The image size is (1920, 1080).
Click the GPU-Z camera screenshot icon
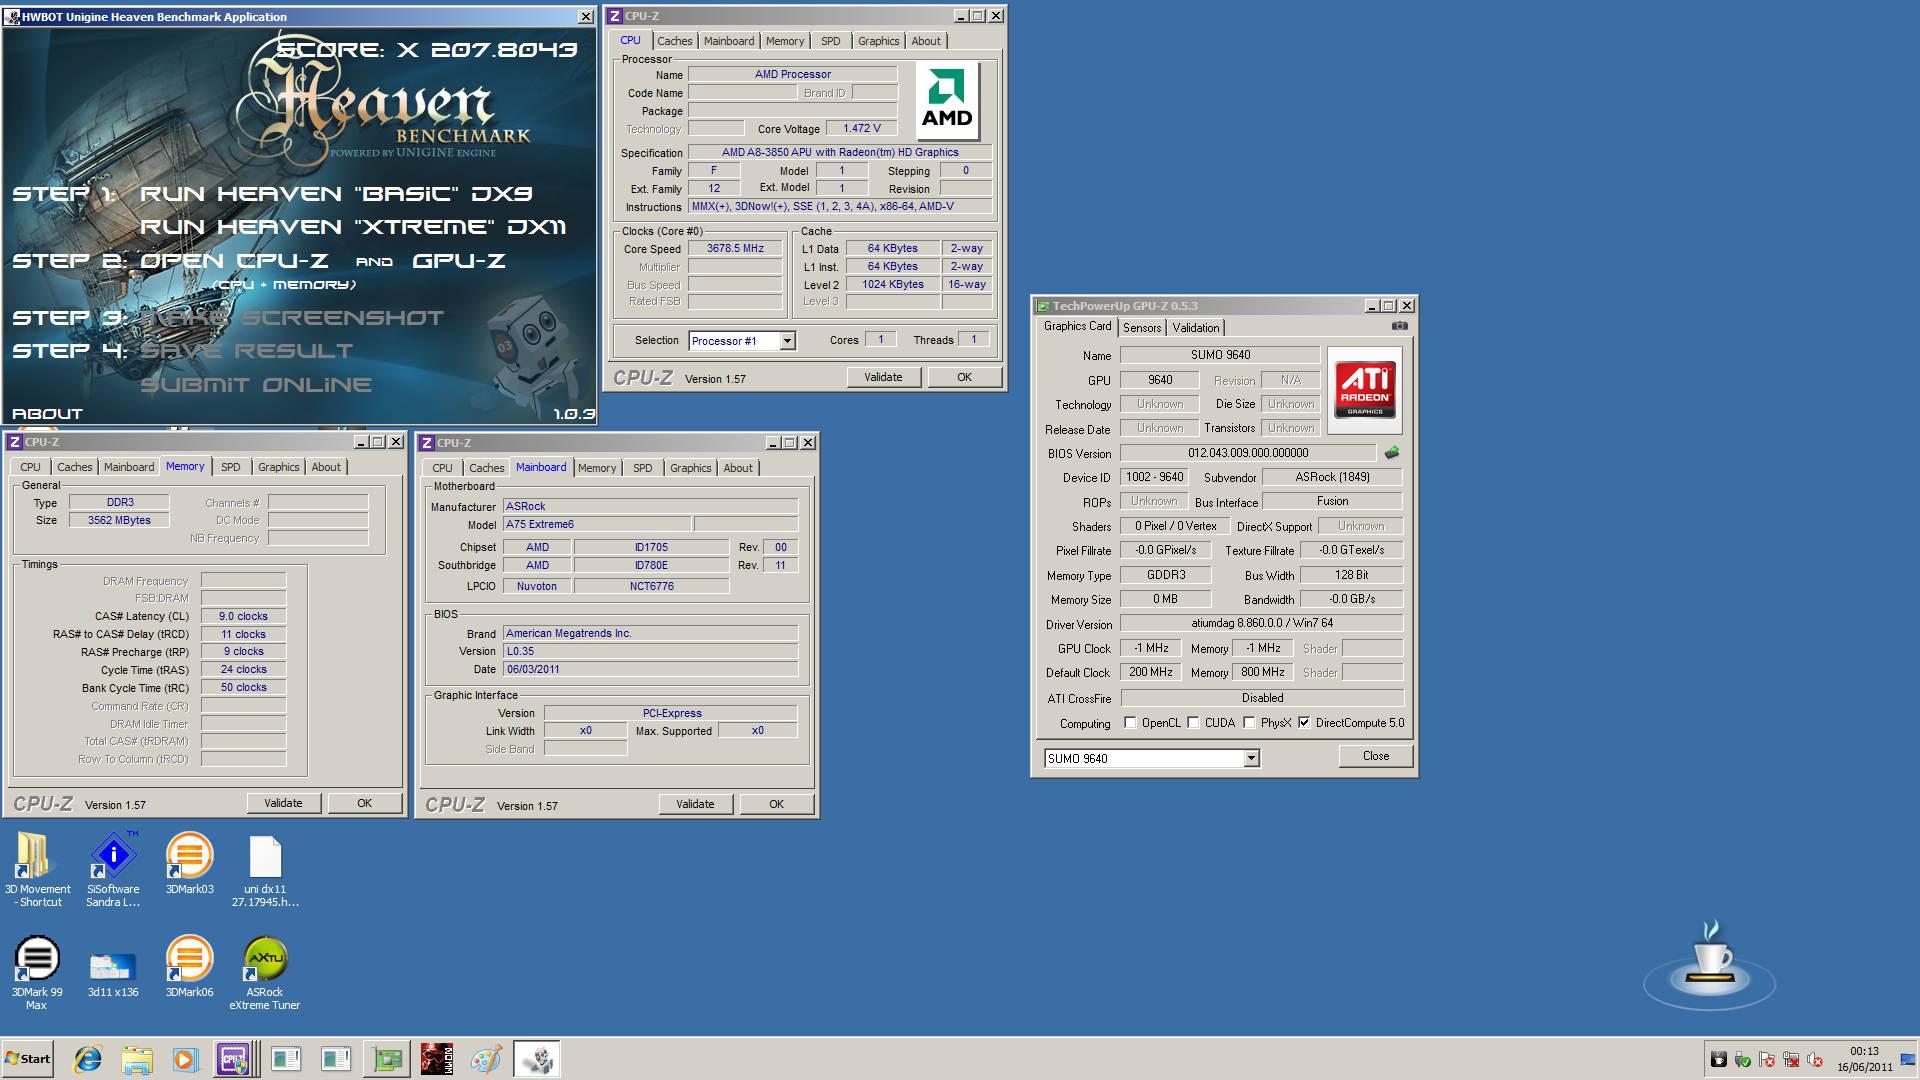pyautogui.click(x=1399, y=326)
